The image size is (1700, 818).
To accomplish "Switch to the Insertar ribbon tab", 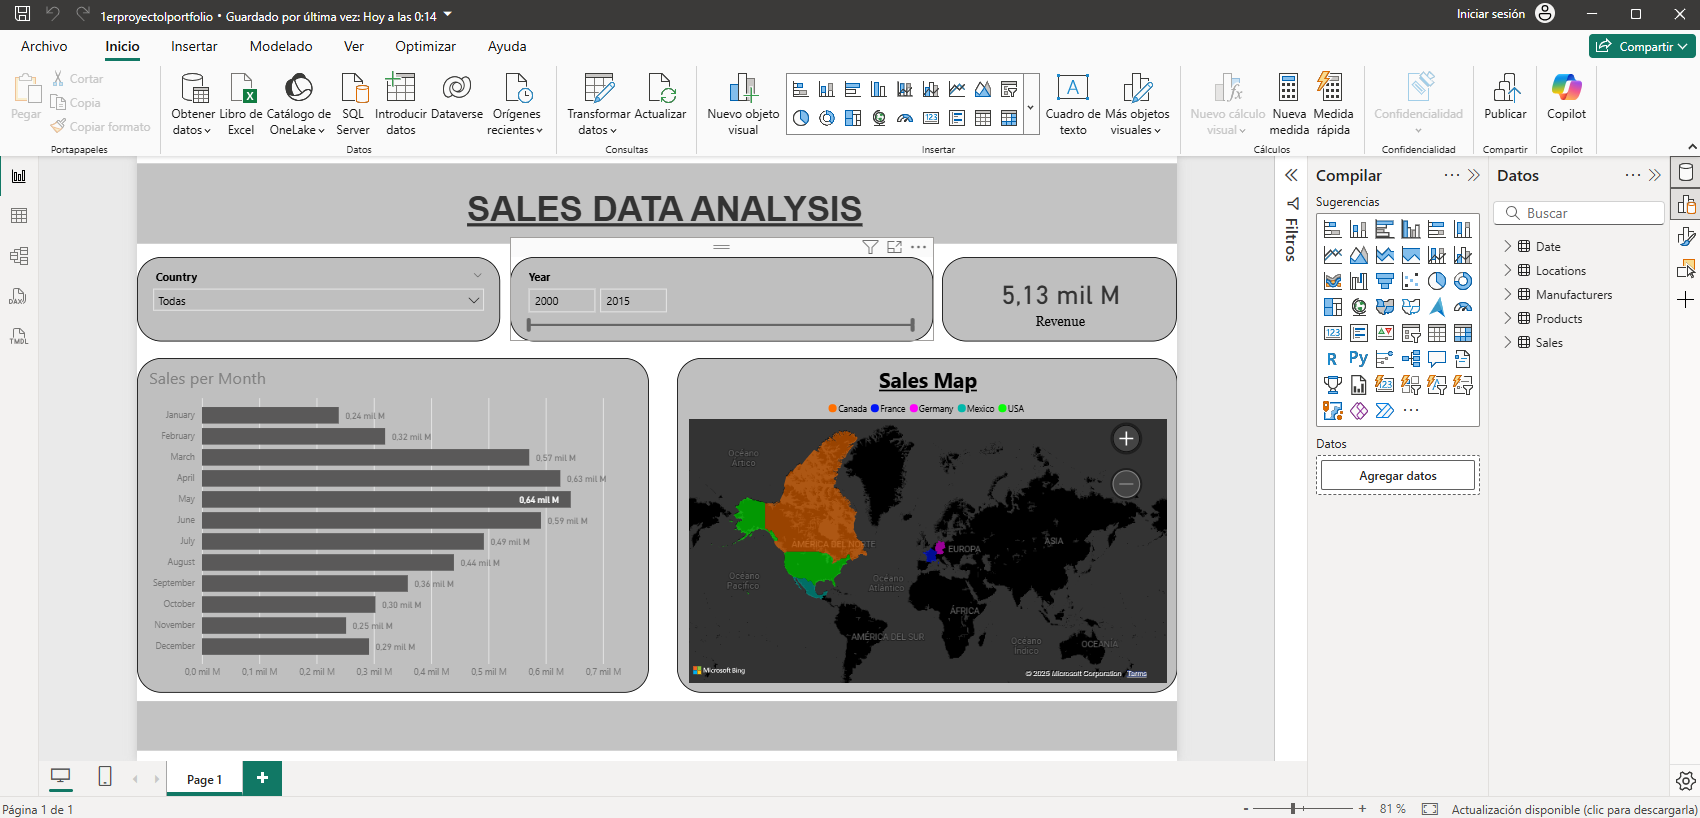I will coord(194,46).
